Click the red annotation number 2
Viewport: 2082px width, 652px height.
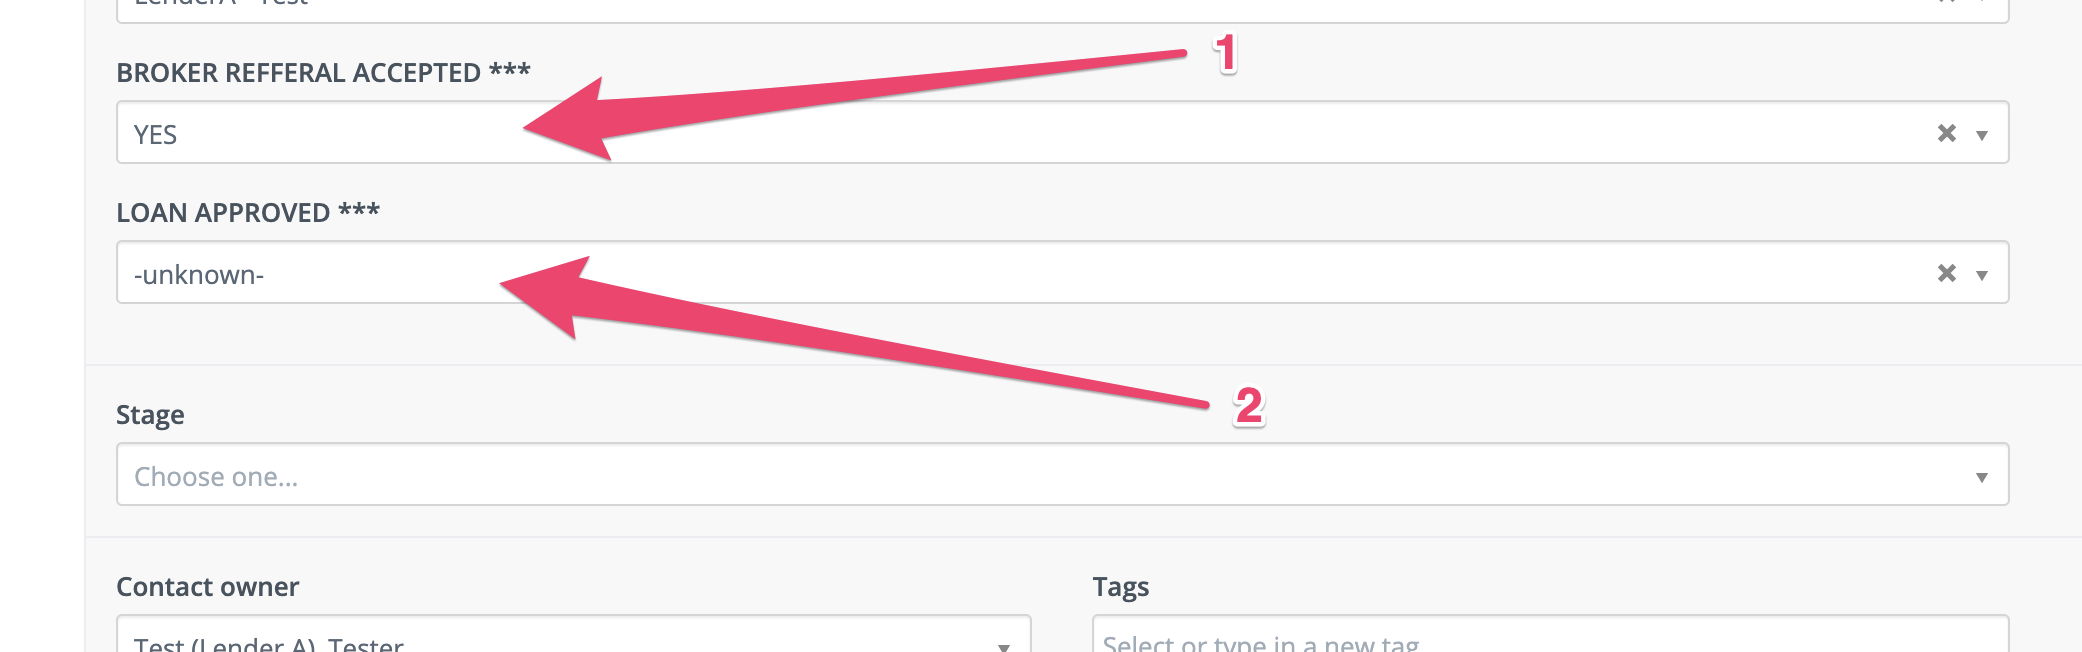[1249, 406]
